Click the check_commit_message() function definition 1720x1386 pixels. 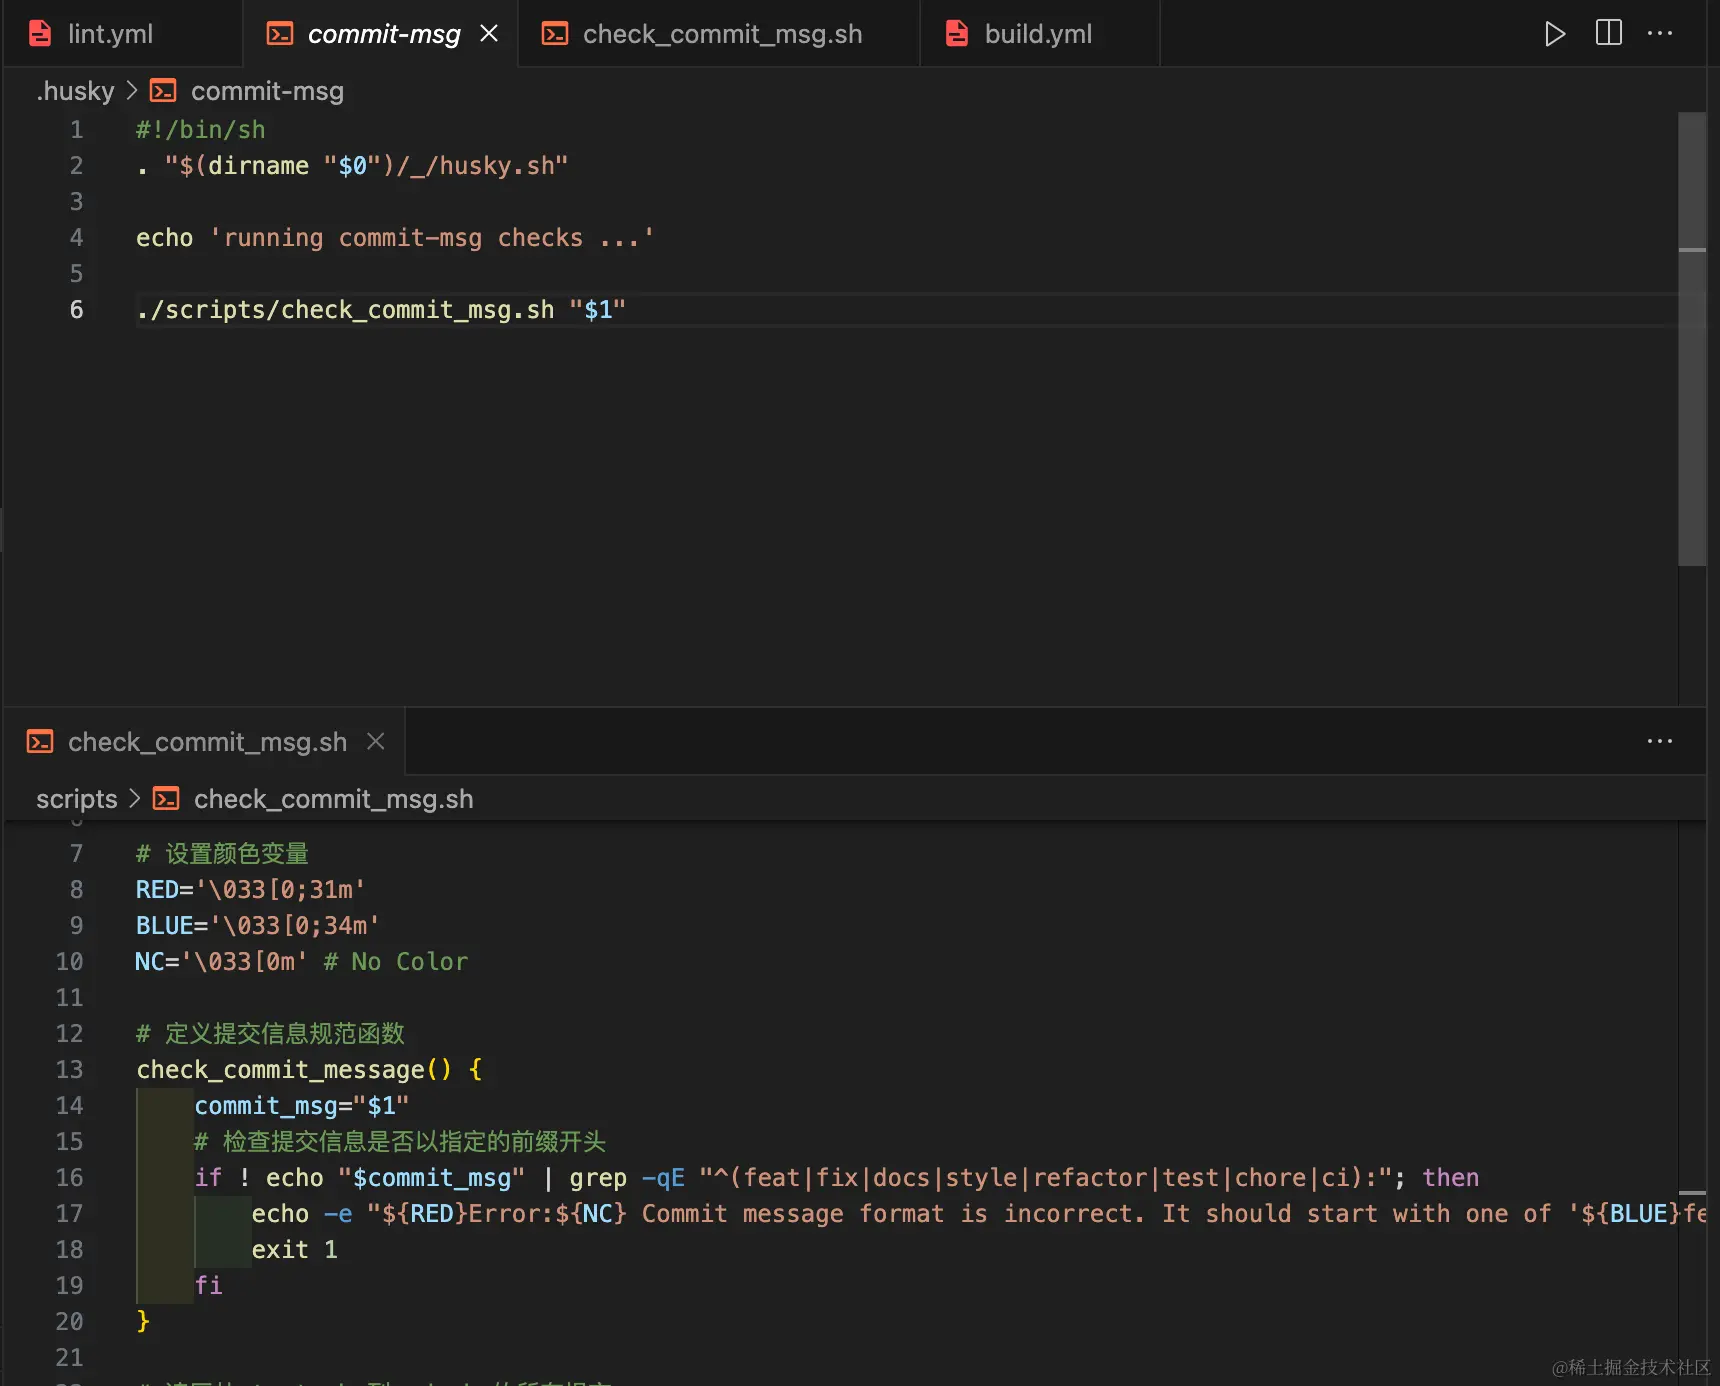[x=309, y=1070]
